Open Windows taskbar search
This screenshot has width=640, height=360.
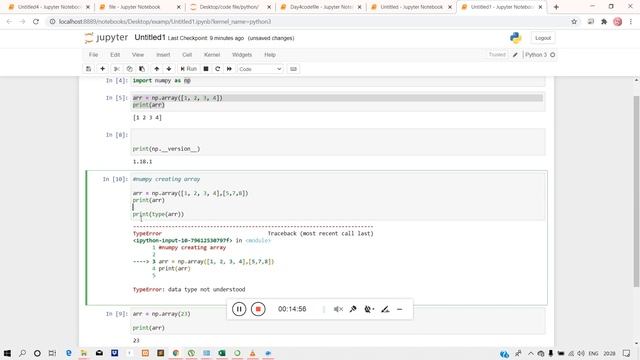click(22, 353)
